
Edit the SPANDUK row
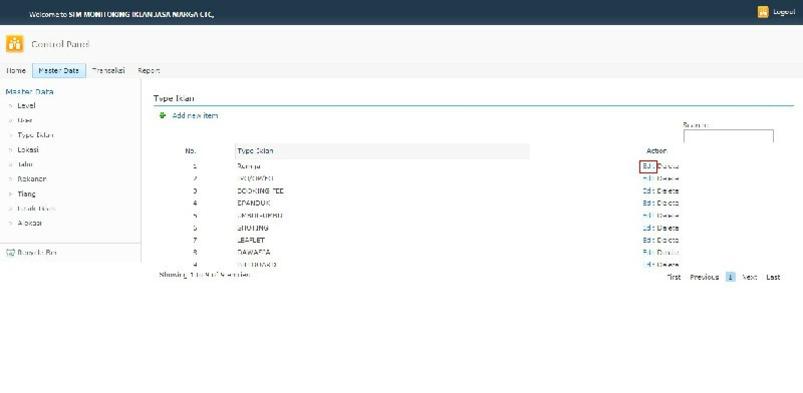click(x=648, y=203)
